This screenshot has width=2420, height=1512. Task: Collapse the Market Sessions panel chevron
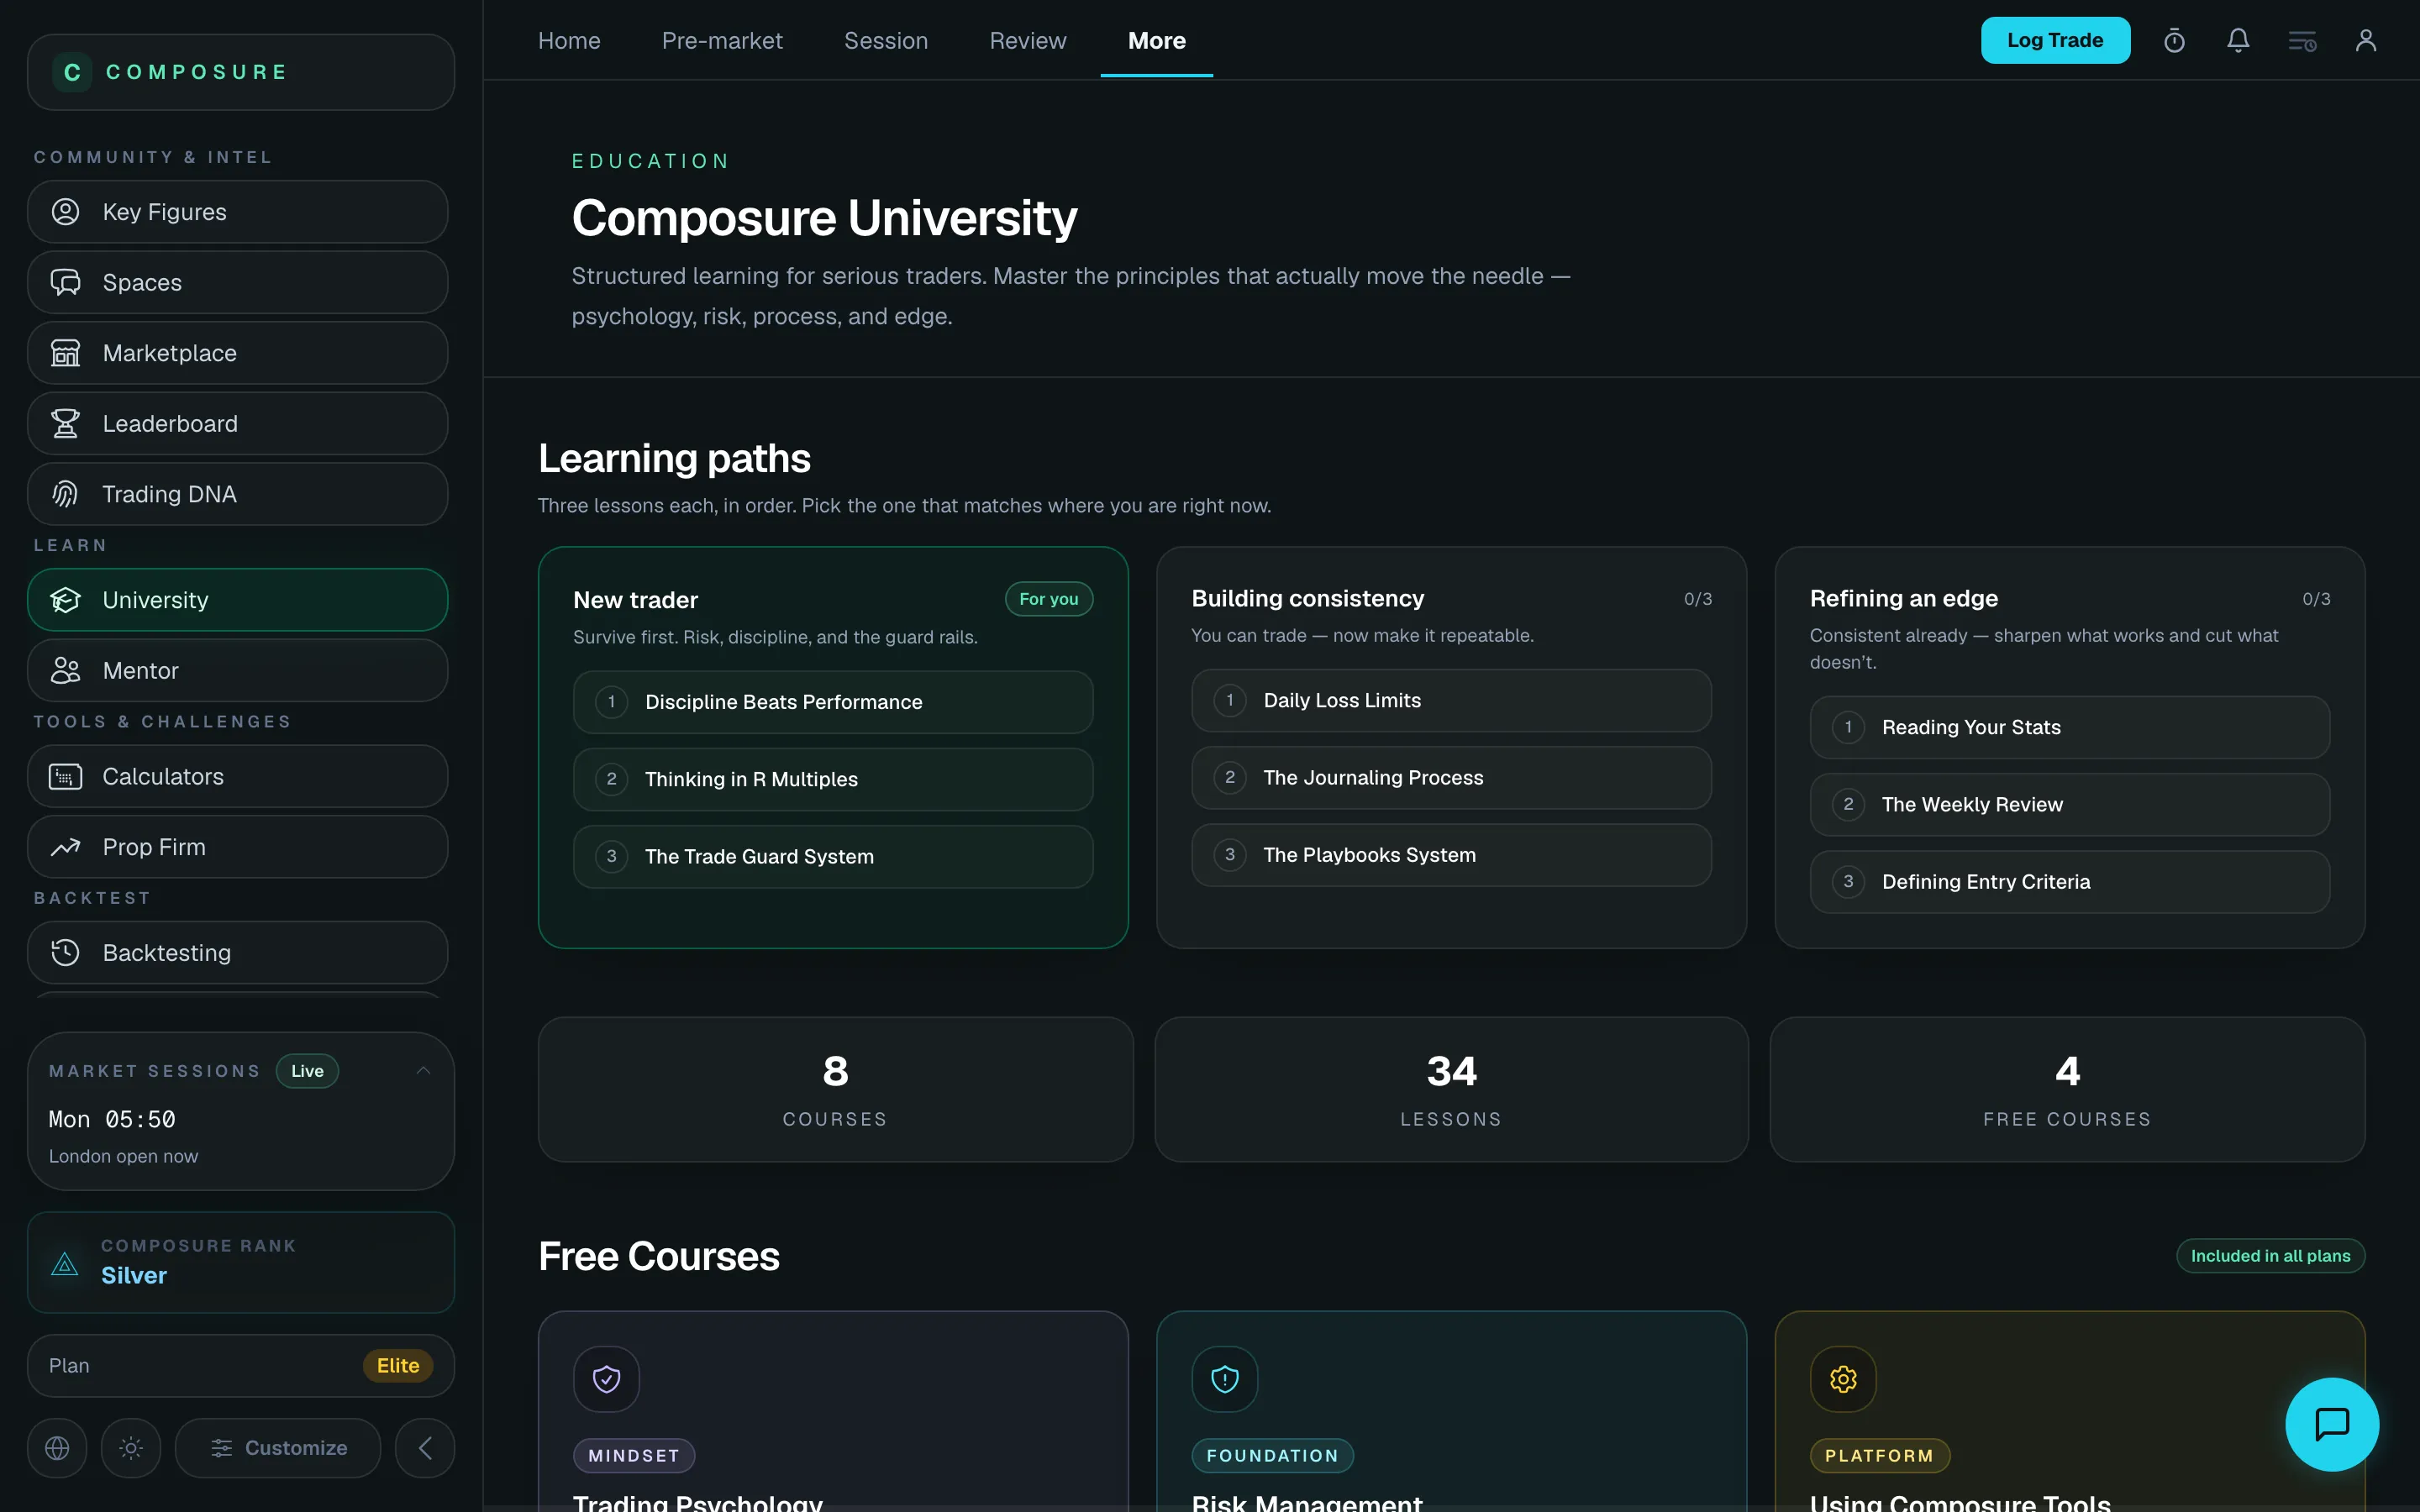(423, 1071)
